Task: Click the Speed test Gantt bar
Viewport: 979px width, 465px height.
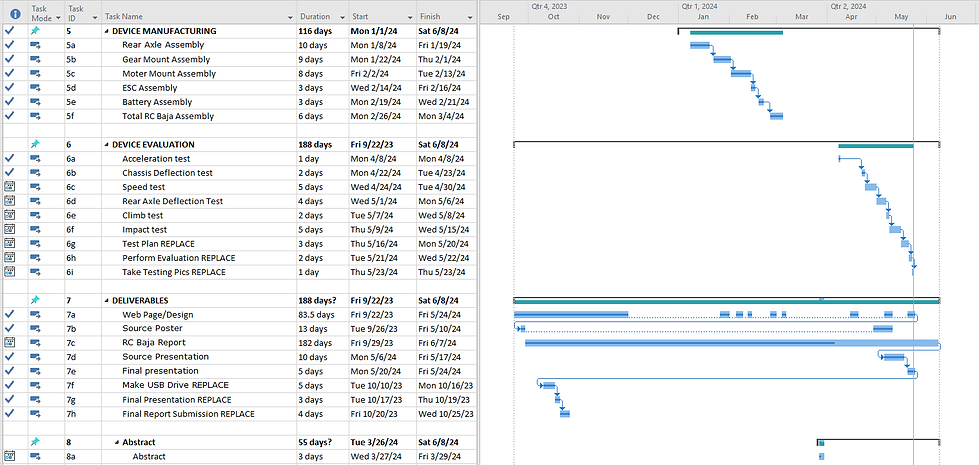Action: (870, 187)
